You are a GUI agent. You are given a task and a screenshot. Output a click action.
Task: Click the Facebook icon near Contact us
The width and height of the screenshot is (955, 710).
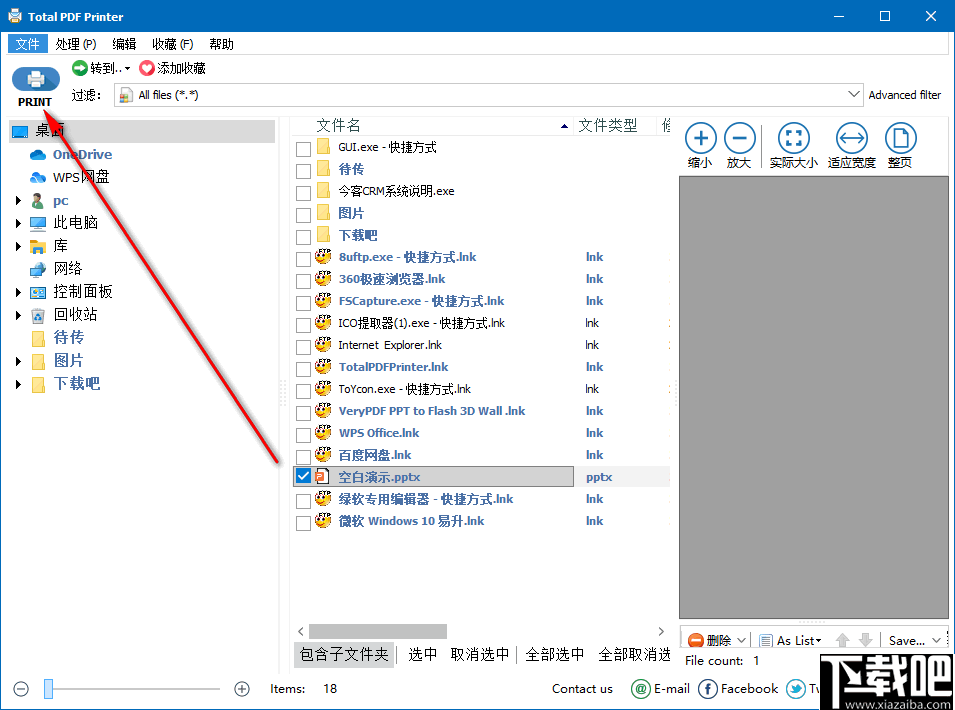coord(707,689)
